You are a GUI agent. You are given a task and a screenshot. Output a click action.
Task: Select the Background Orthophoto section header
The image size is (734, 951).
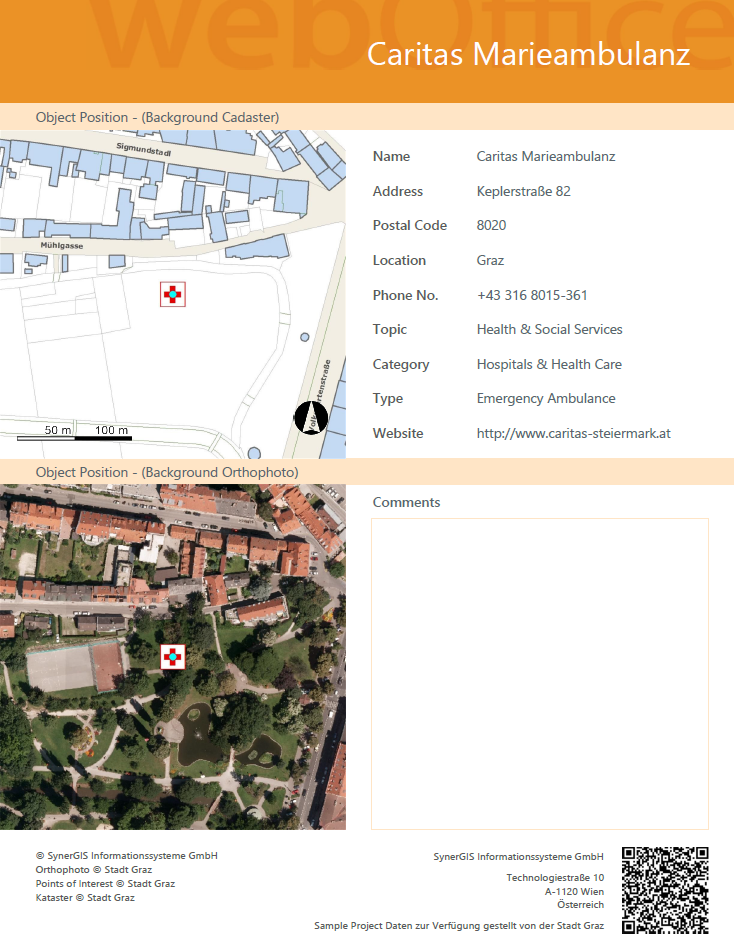166,471
